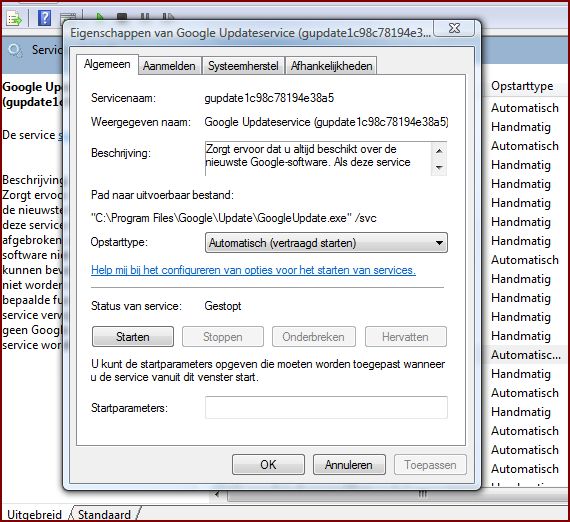Switch to Standaard view tab at bottom

(104, 515)
